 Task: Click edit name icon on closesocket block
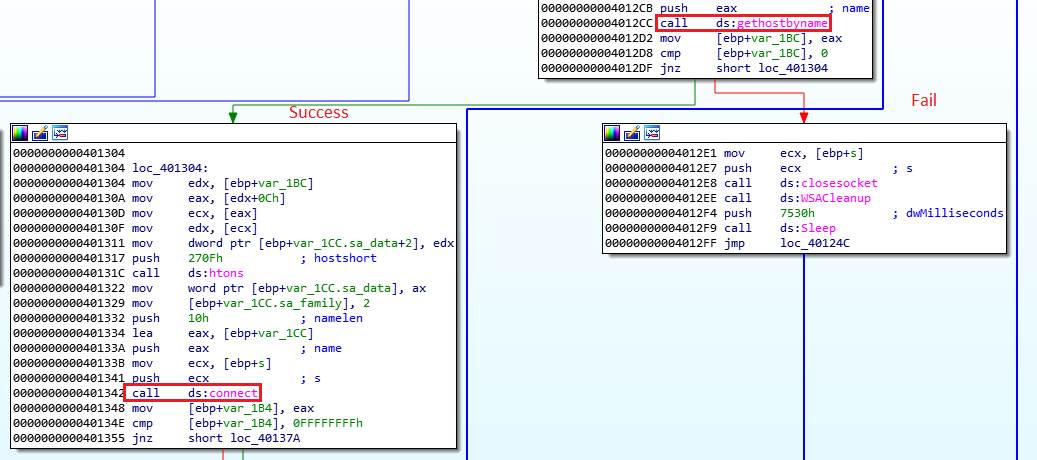coord(632,133)
